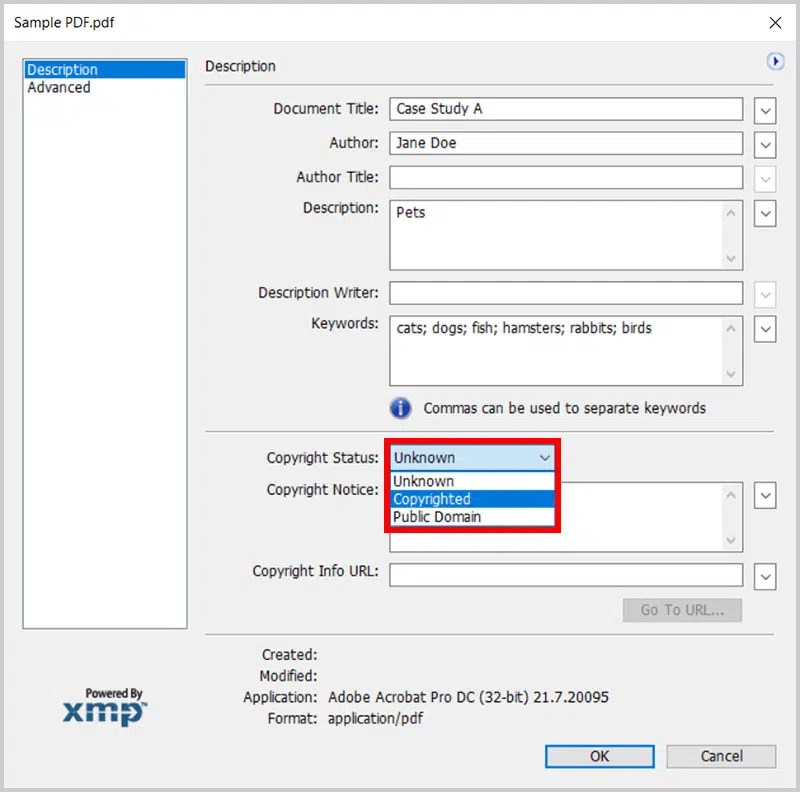The height and width of the screenshot is (792, 800).
Task: Open the Copyright Notice dropdown arrow
Action: click(765, 495)
